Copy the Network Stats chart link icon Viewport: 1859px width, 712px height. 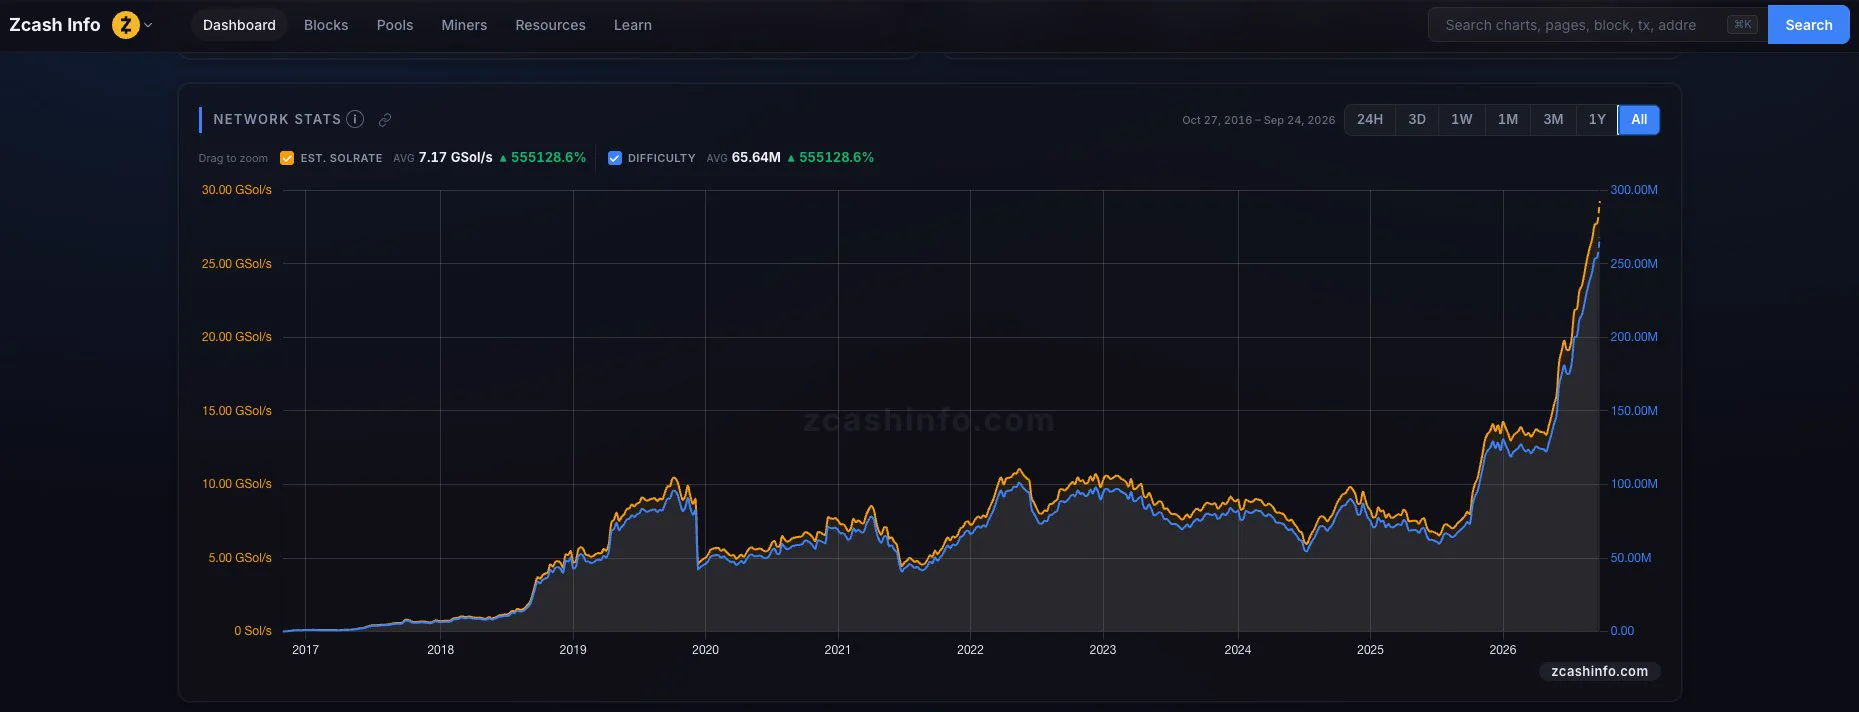[x=385, y=120]
